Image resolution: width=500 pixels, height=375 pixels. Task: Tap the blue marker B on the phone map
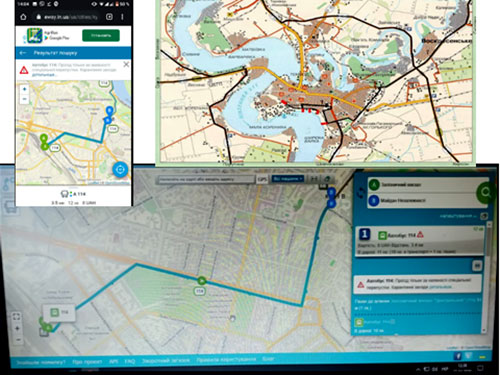click(x=109, y=110)
